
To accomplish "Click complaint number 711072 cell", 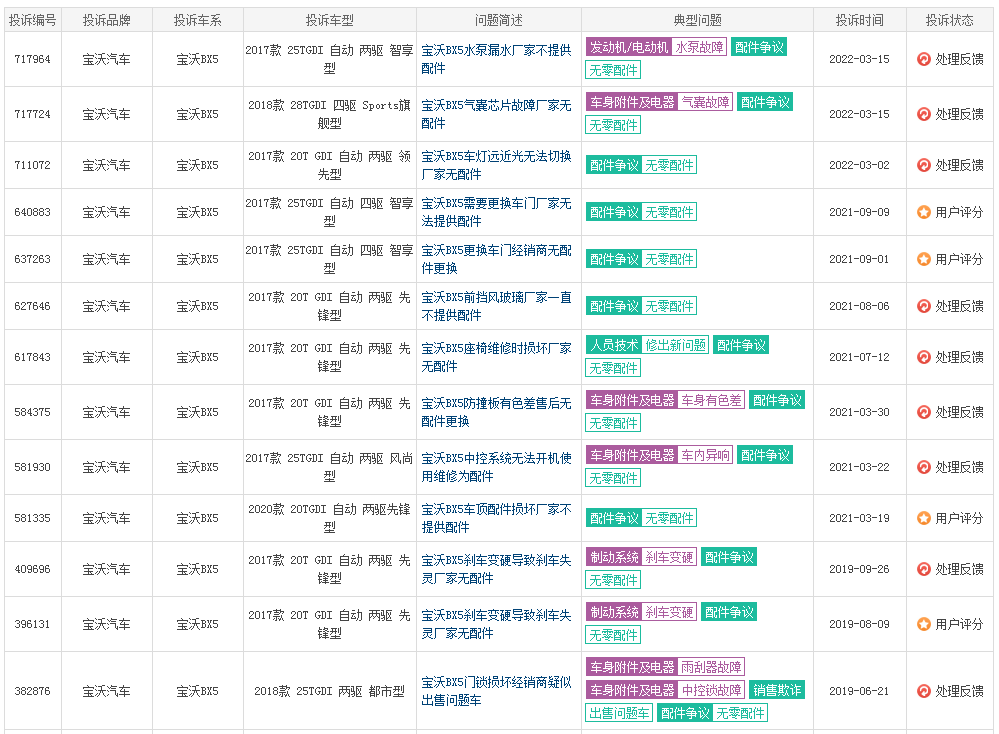I will pyautogui.click(x=32, y=165).
